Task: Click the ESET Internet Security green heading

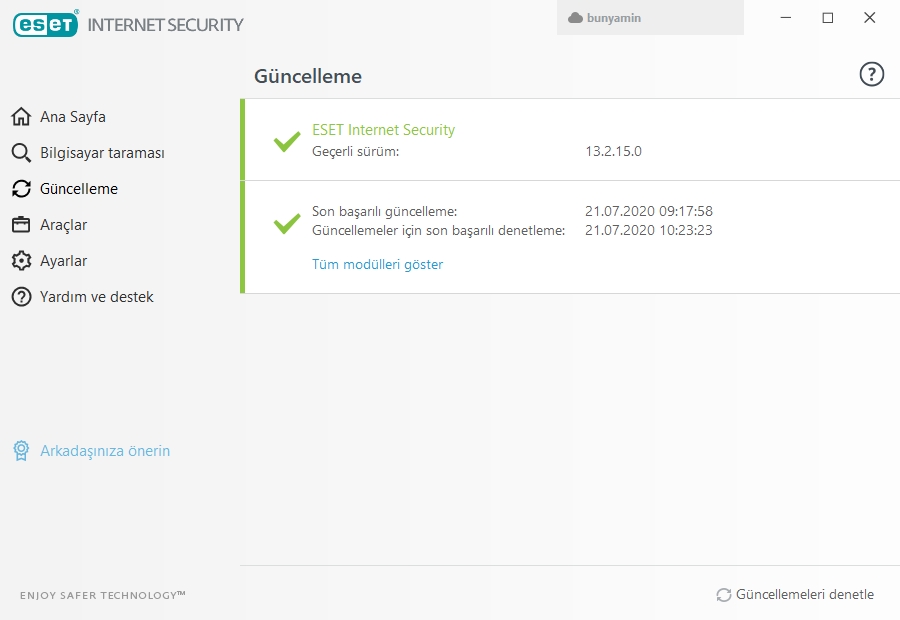Action: pyautogui.click(x=383, y=130)
